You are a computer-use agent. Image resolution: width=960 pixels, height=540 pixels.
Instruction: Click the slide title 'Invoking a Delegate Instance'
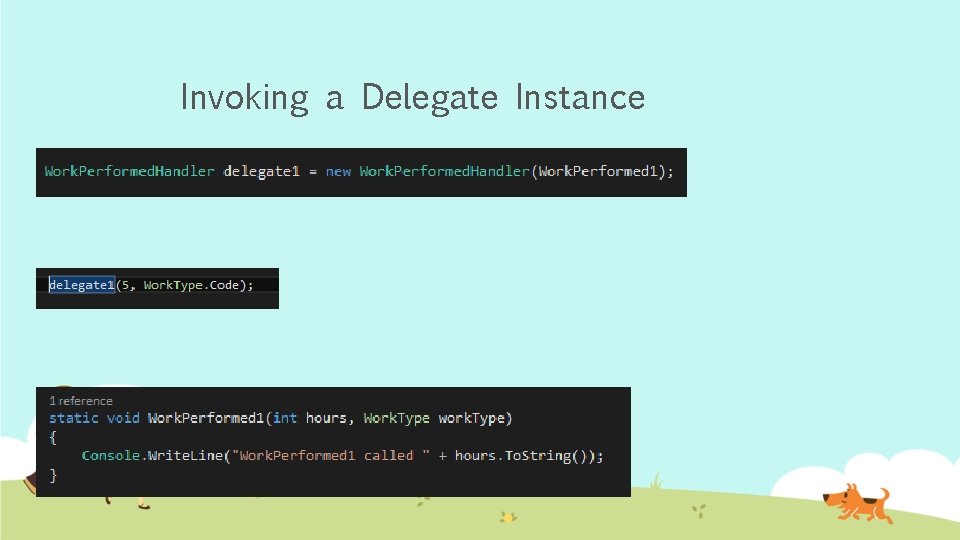click(x=413, y=98)
